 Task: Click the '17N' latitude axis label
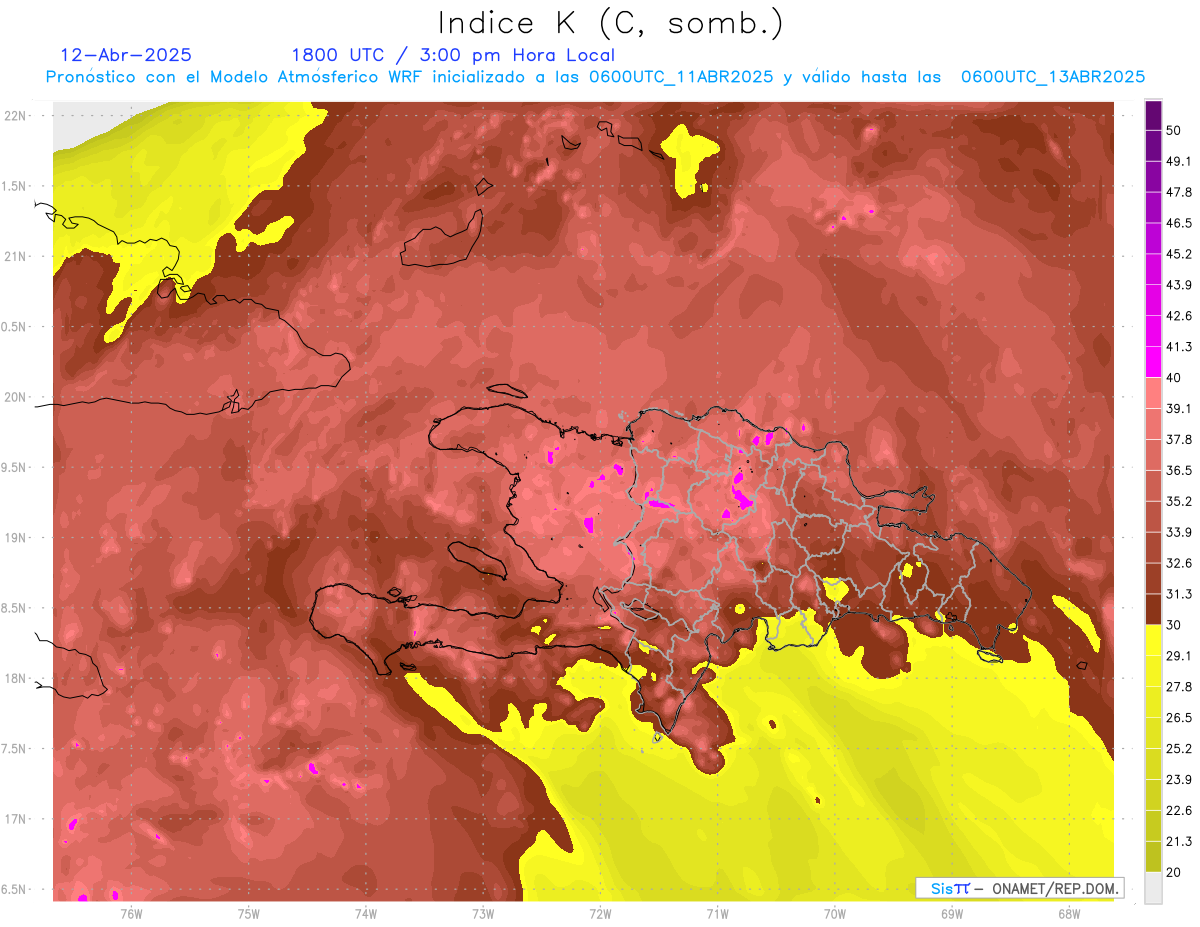(x=16, y=819)
